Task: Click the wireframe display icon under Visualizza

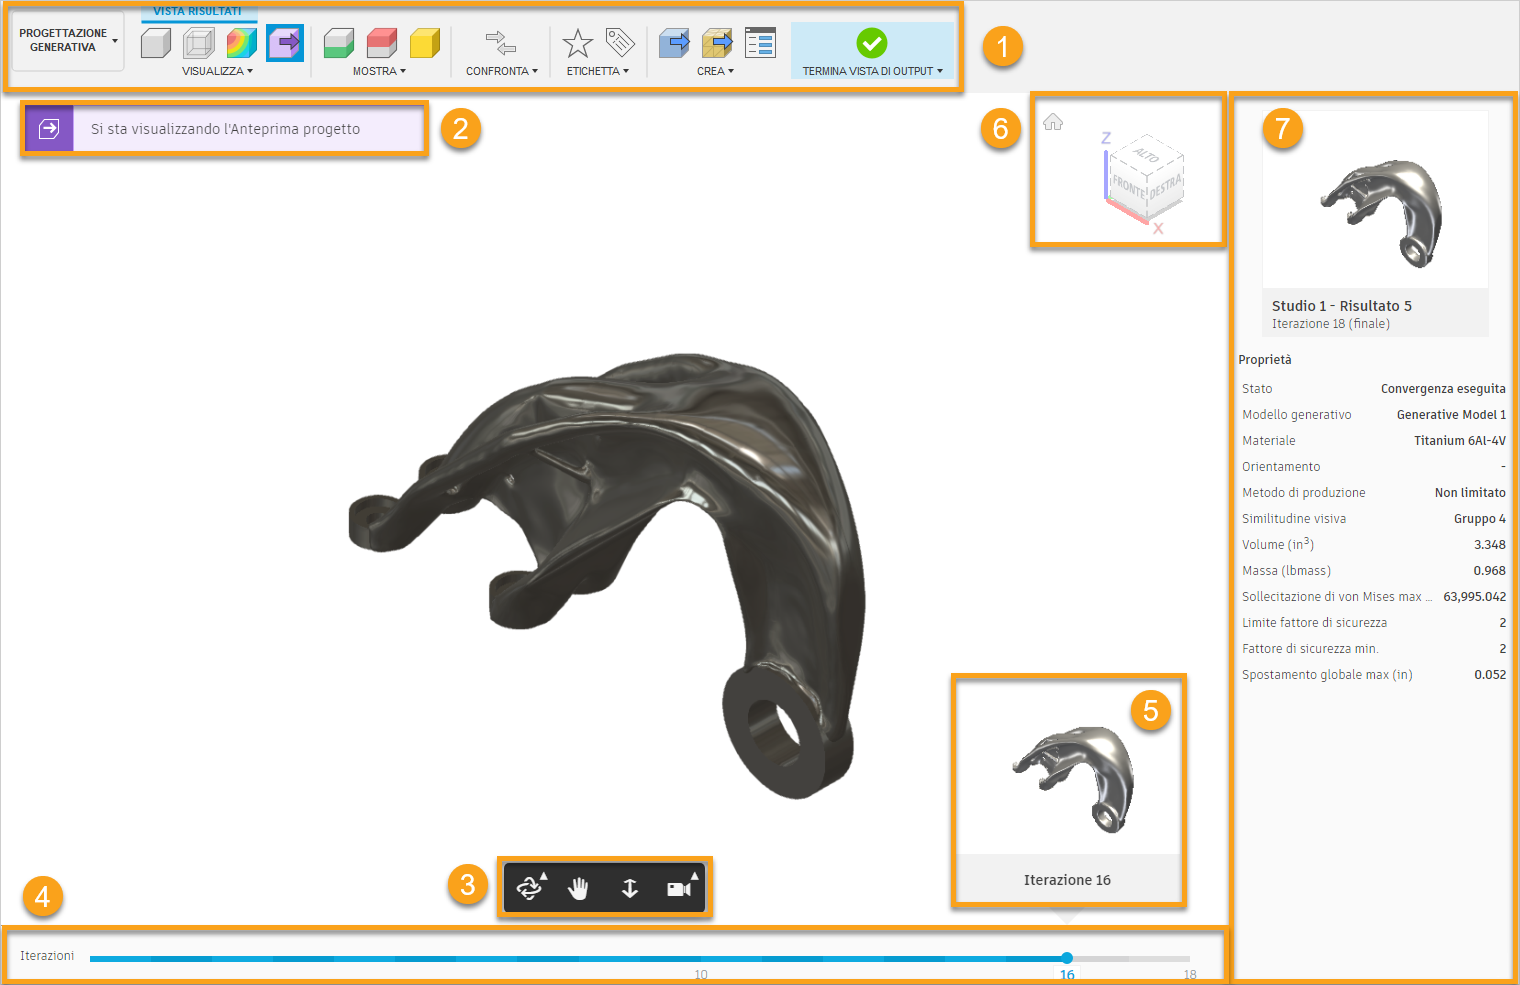Action: [198, 44]
